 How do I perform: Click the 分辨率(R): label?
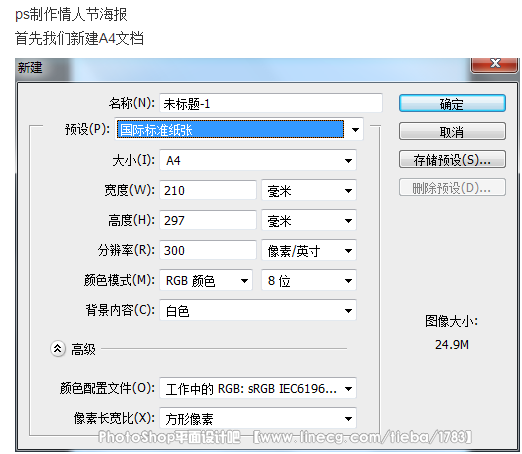pyautogui.click(x=126, y=250)
